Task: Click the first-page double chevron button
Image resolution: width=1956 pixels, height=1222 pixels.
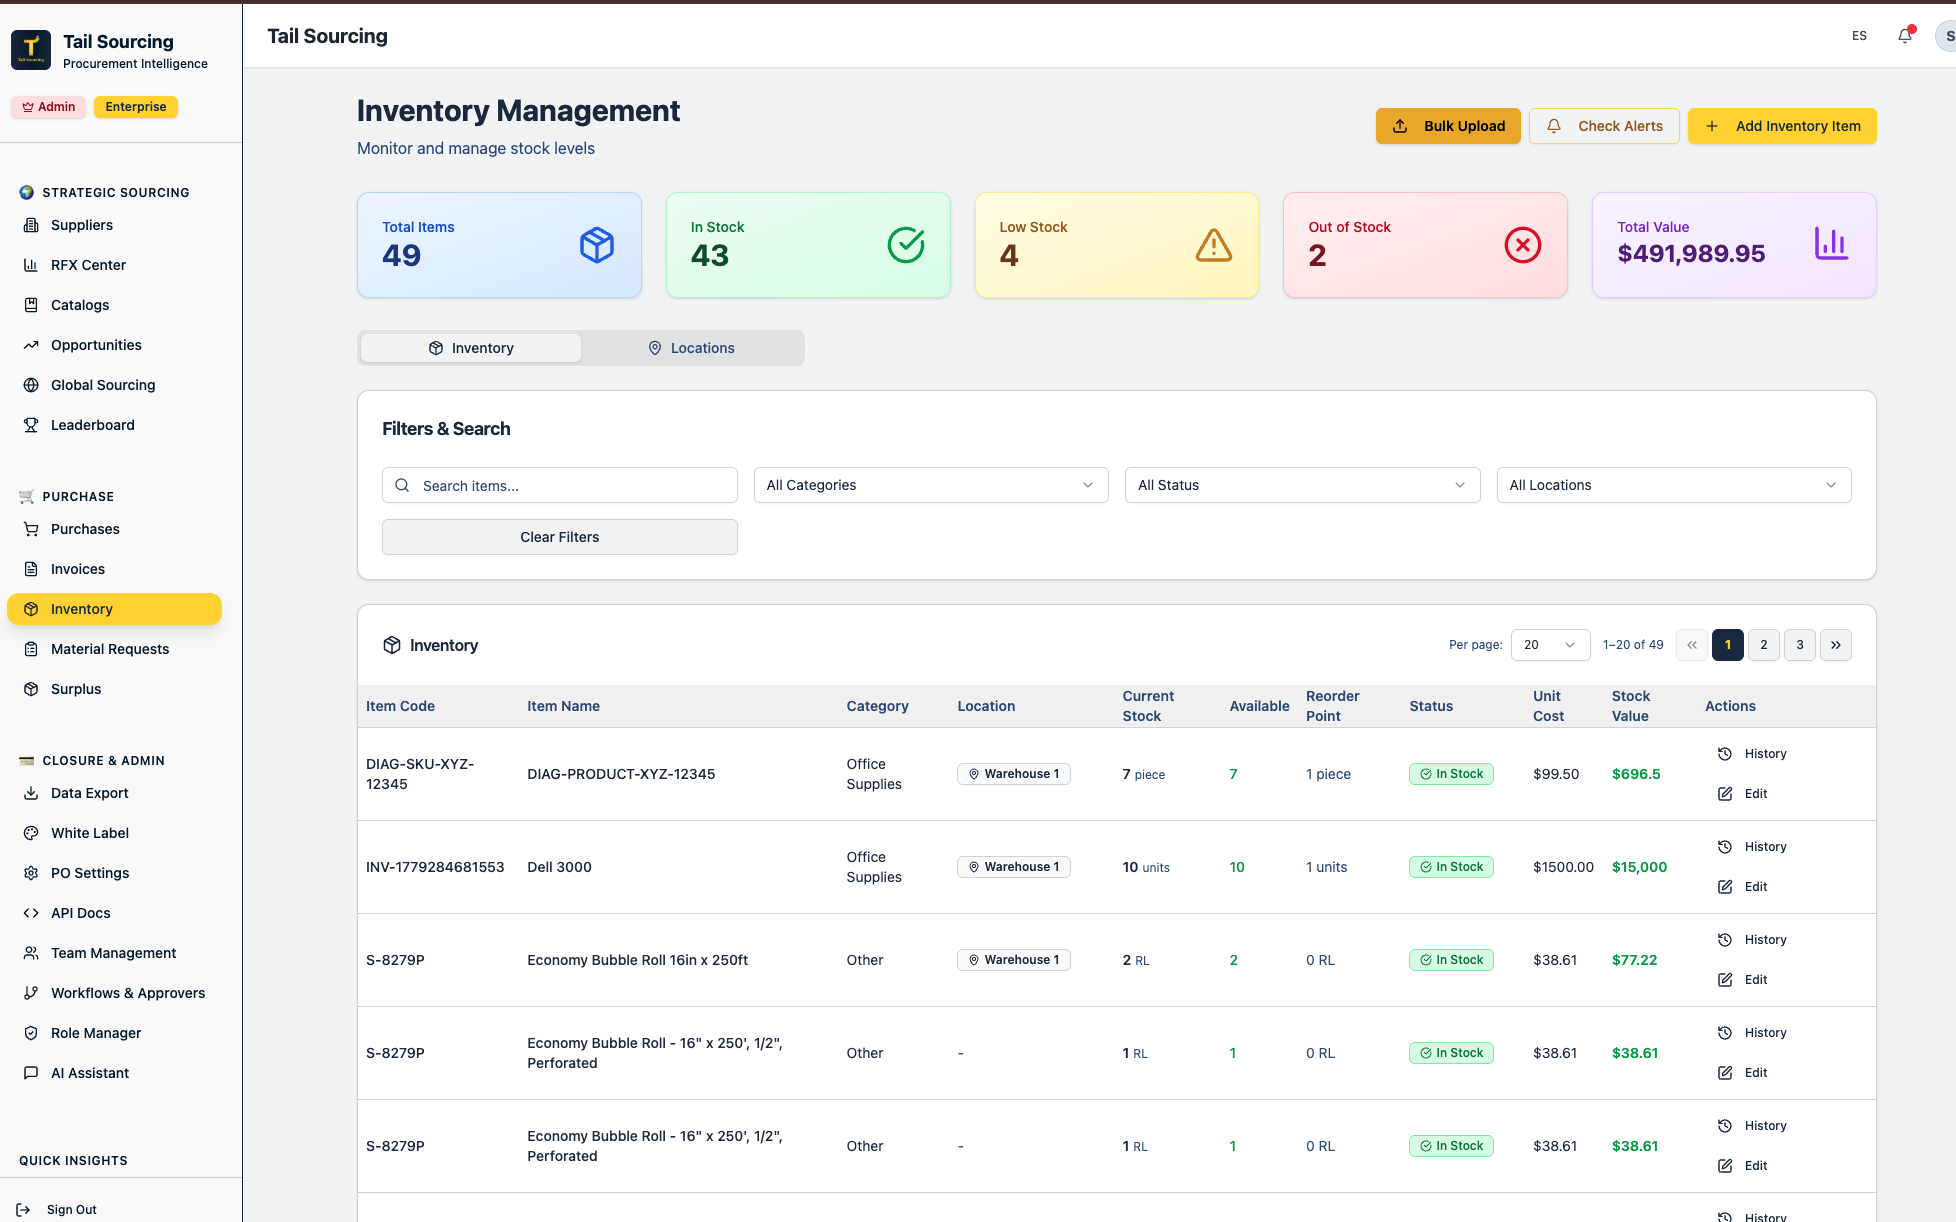Action: coord(1692,645)
